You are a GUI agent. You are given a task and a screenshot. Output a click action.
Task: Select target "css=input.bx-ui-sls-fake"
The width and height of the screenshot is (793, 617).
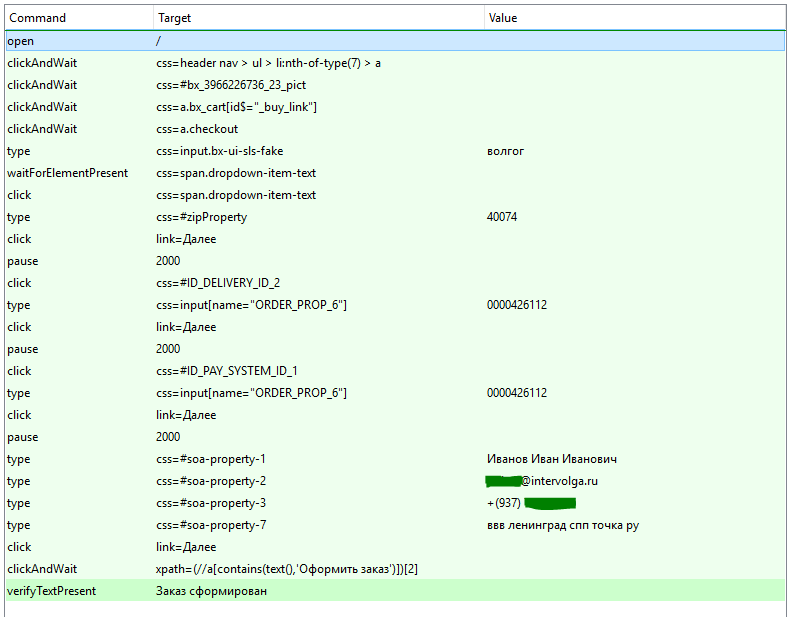[x=219, y=151]
